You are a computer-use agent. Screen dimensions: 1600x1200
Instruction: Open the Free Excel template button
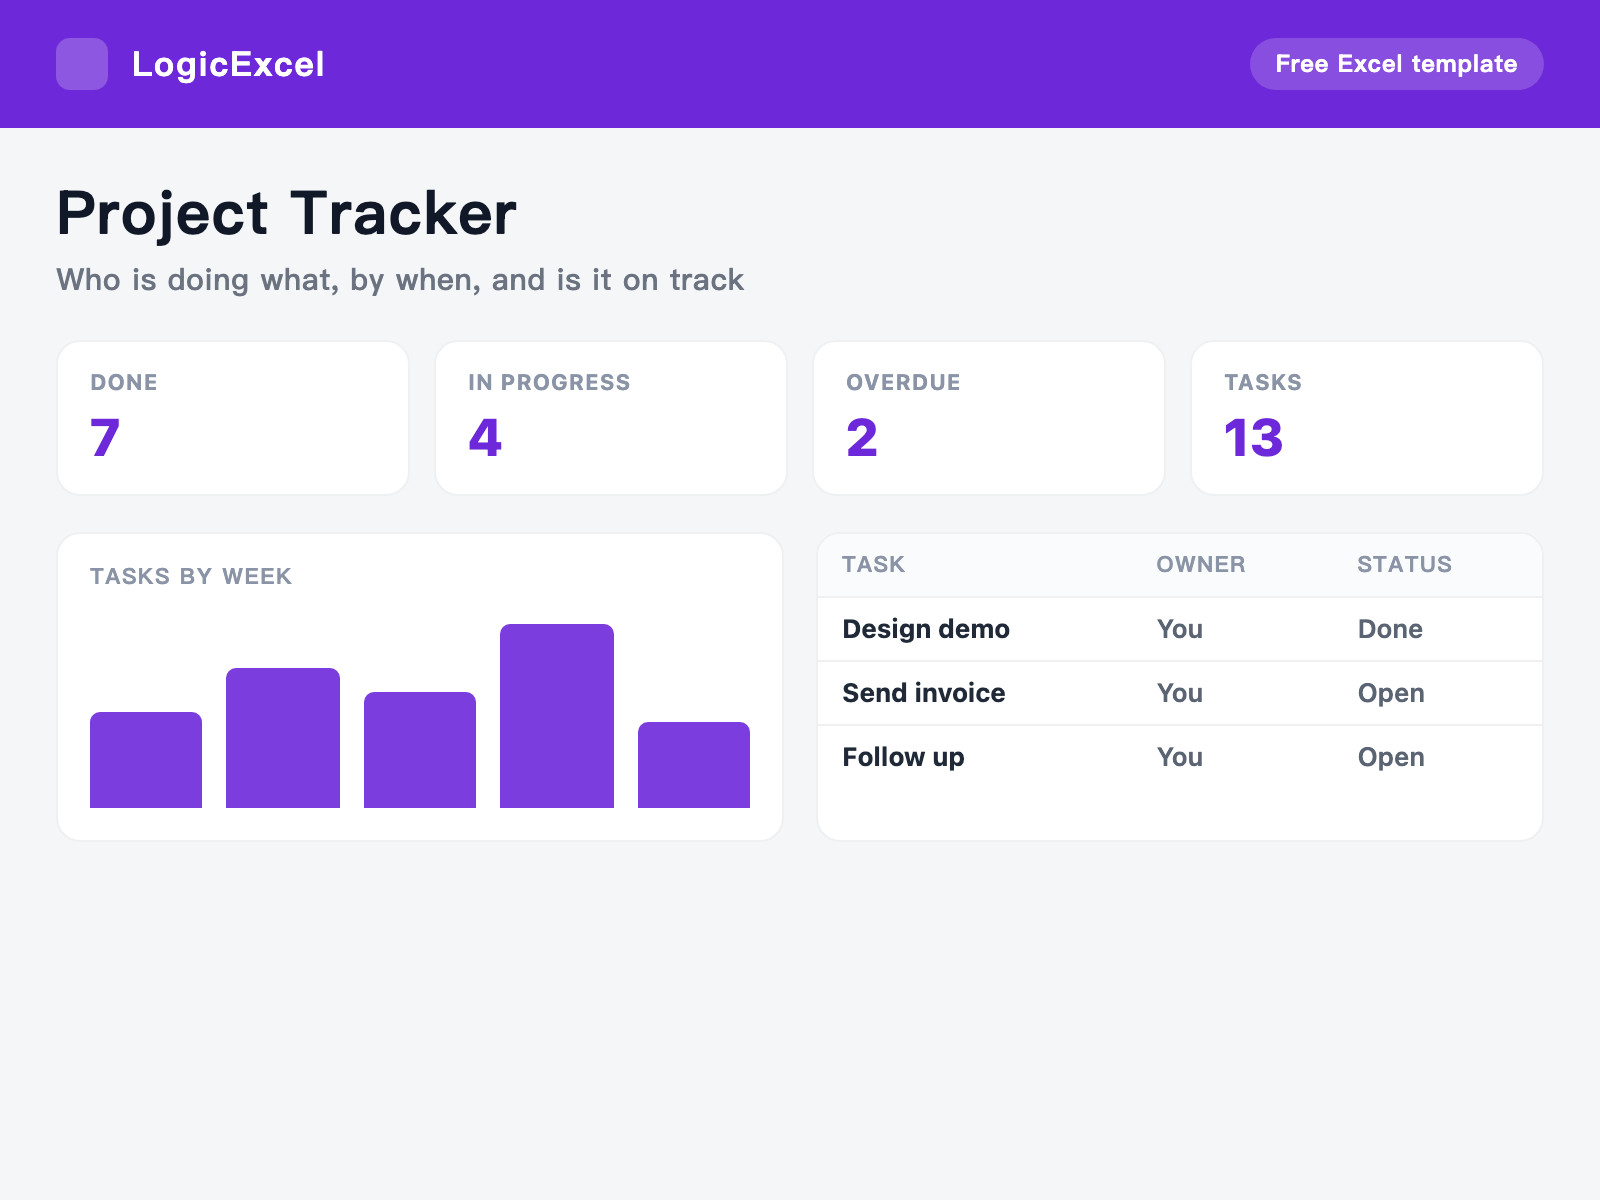tap(1396, 64)
